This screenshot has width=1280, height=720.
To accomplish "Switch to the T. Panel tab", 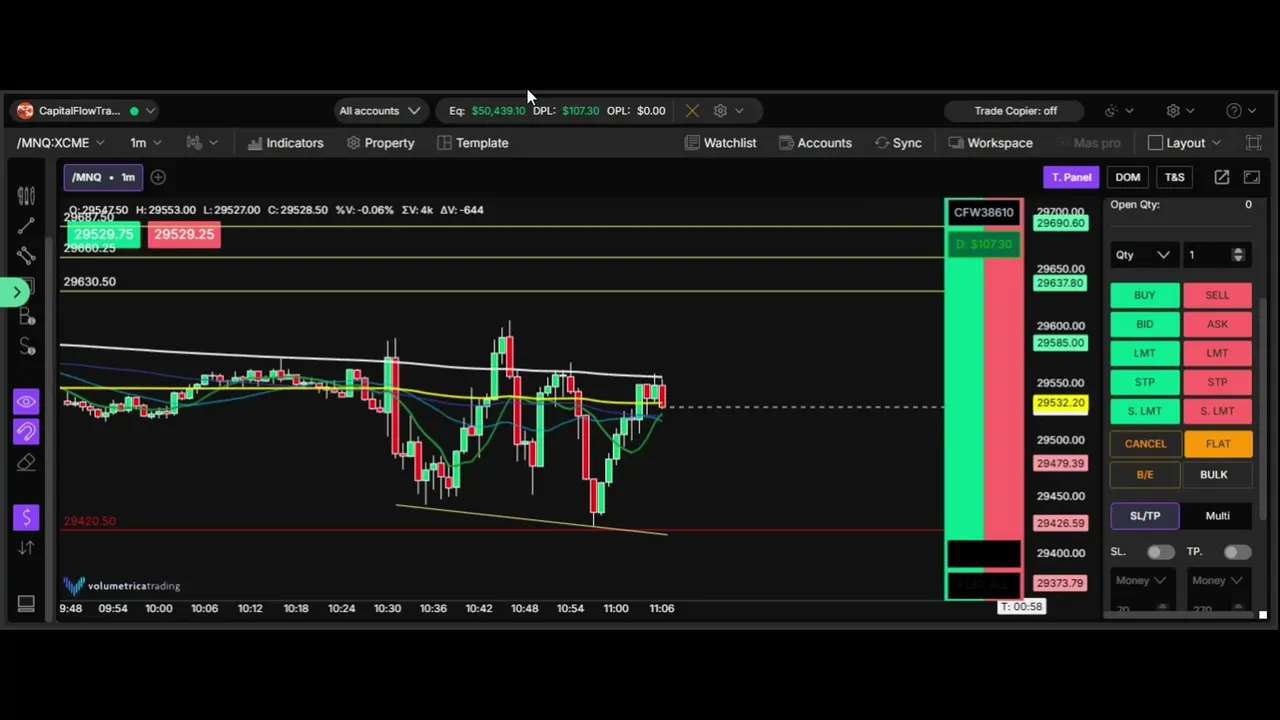I will click(x=1071, y=177).
